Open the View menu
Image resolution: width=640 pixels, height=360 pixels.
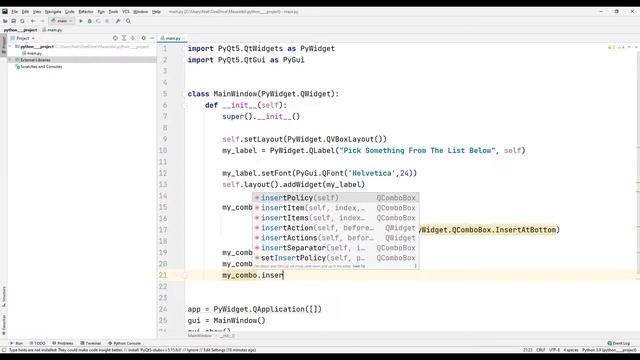pos(37,12)
